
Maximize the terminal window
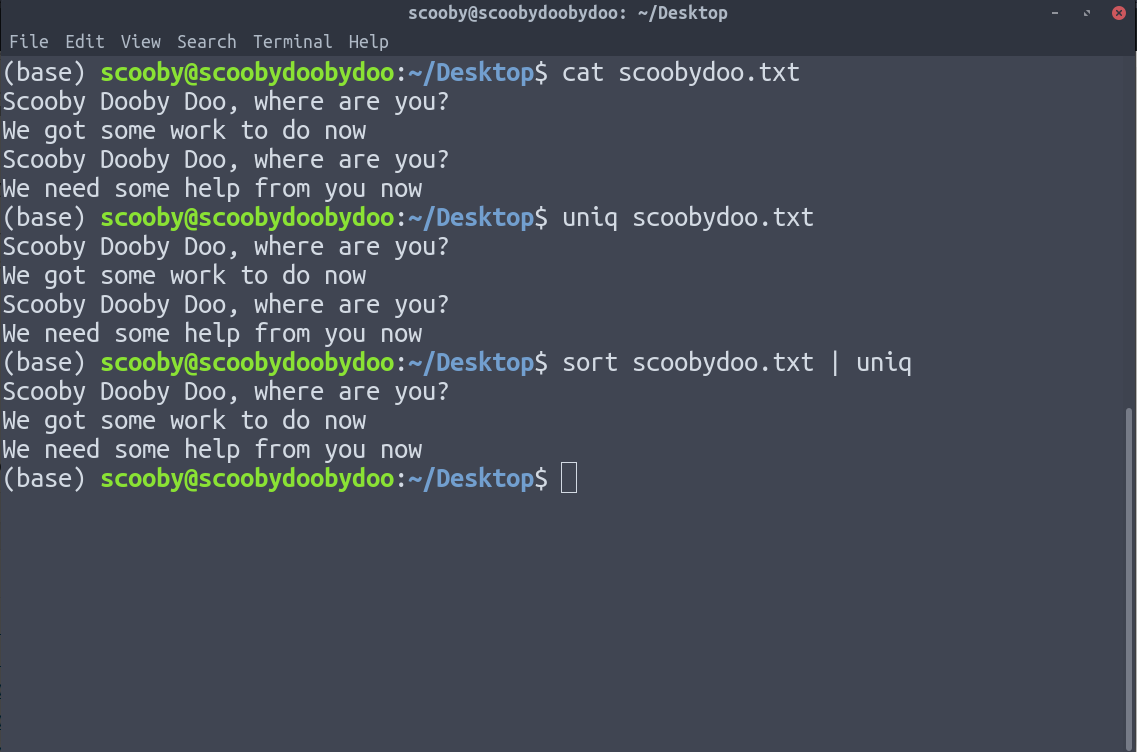[x=1088, y=13]
